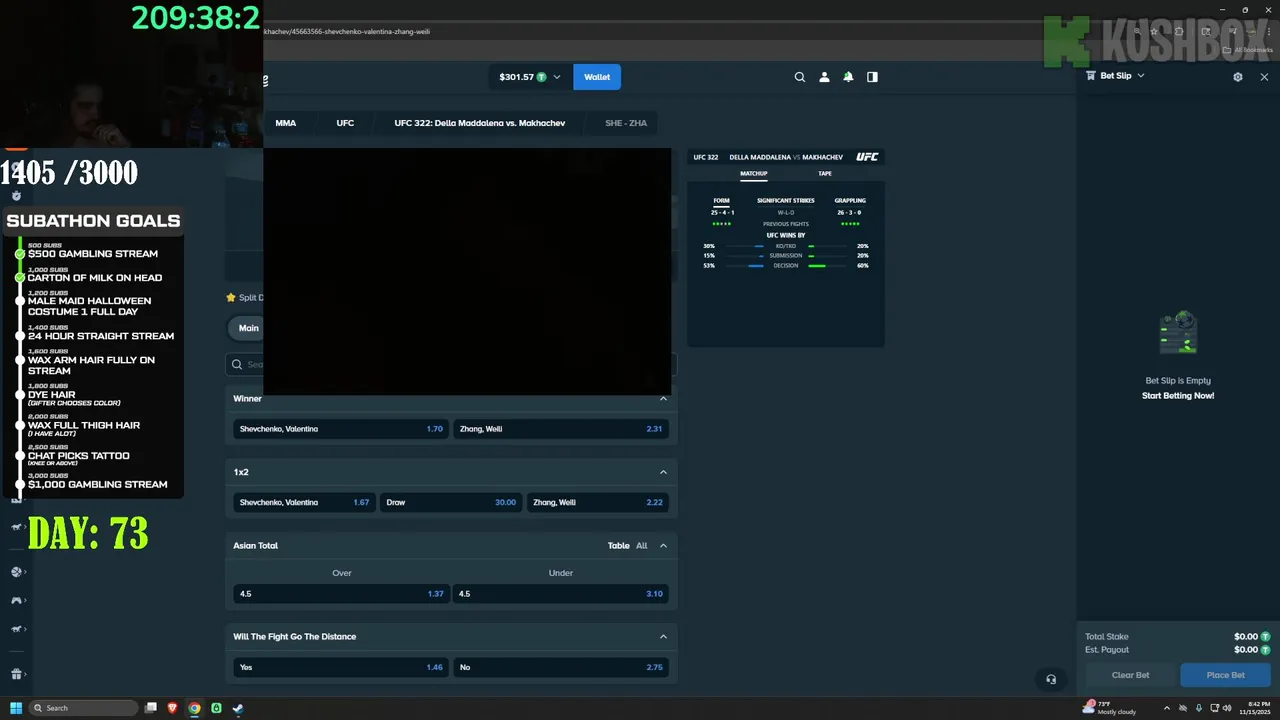
Task: Pick Draw at 30.00
Action: (x=451, y=502)
